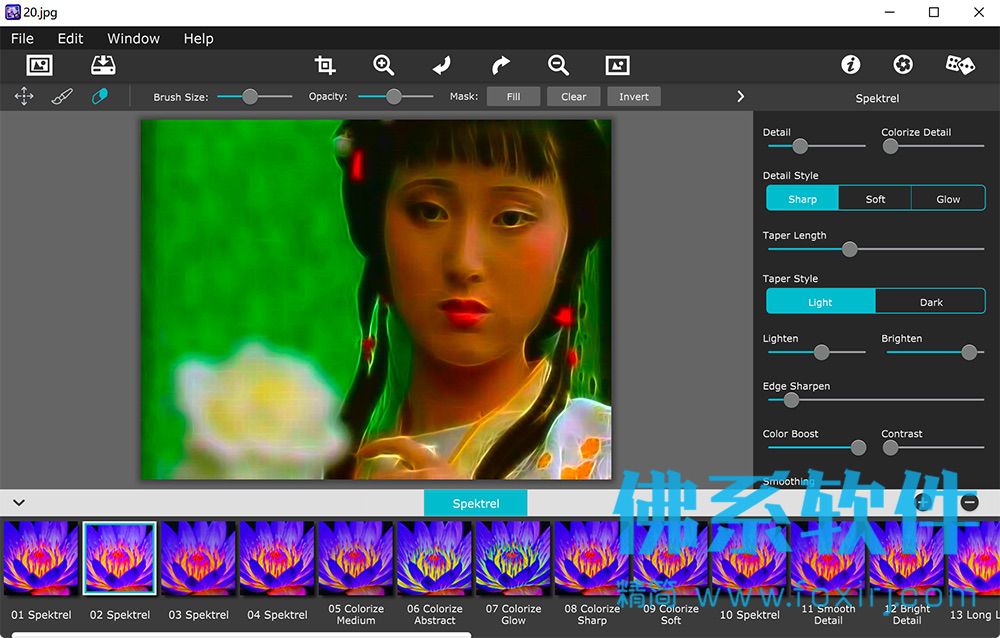
Task: Switch Taper Style to Dark
Action: click(930, 302)
